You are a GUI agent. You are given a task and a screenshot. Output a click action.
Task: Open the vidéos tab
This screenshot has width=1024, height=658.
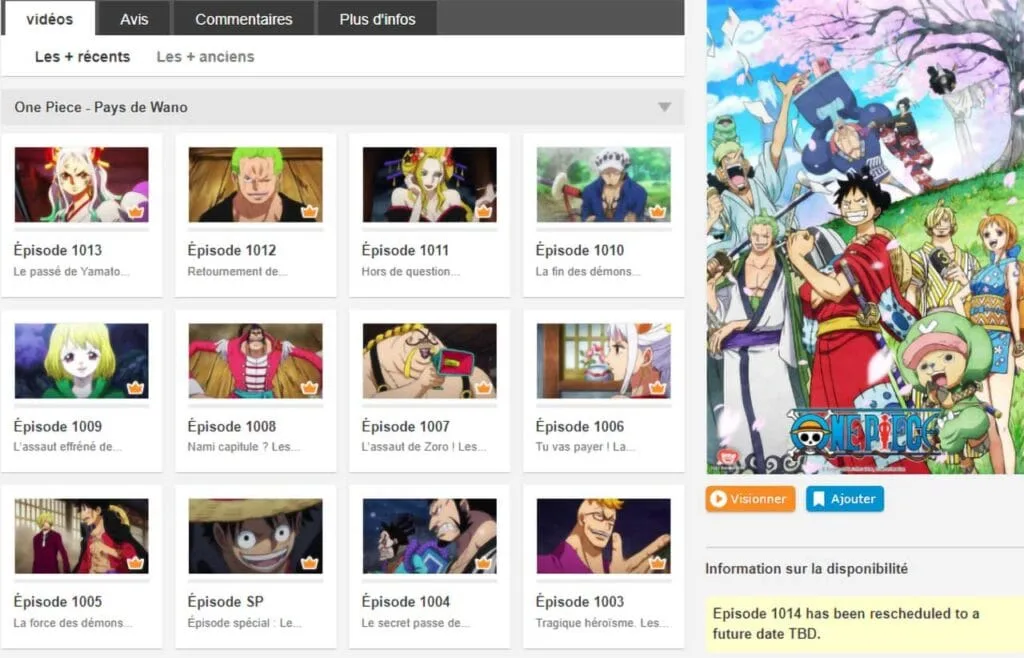point(50,19)
